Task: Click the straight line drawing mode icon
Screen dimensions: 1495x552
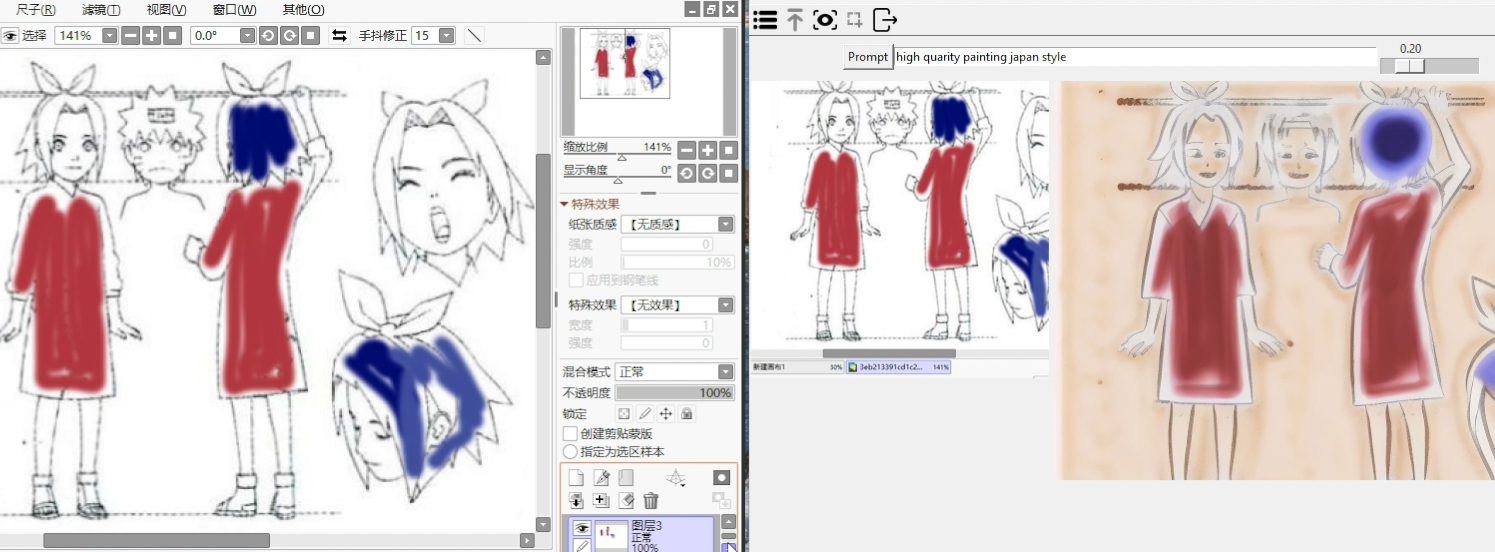Action: tap(474, 36)
